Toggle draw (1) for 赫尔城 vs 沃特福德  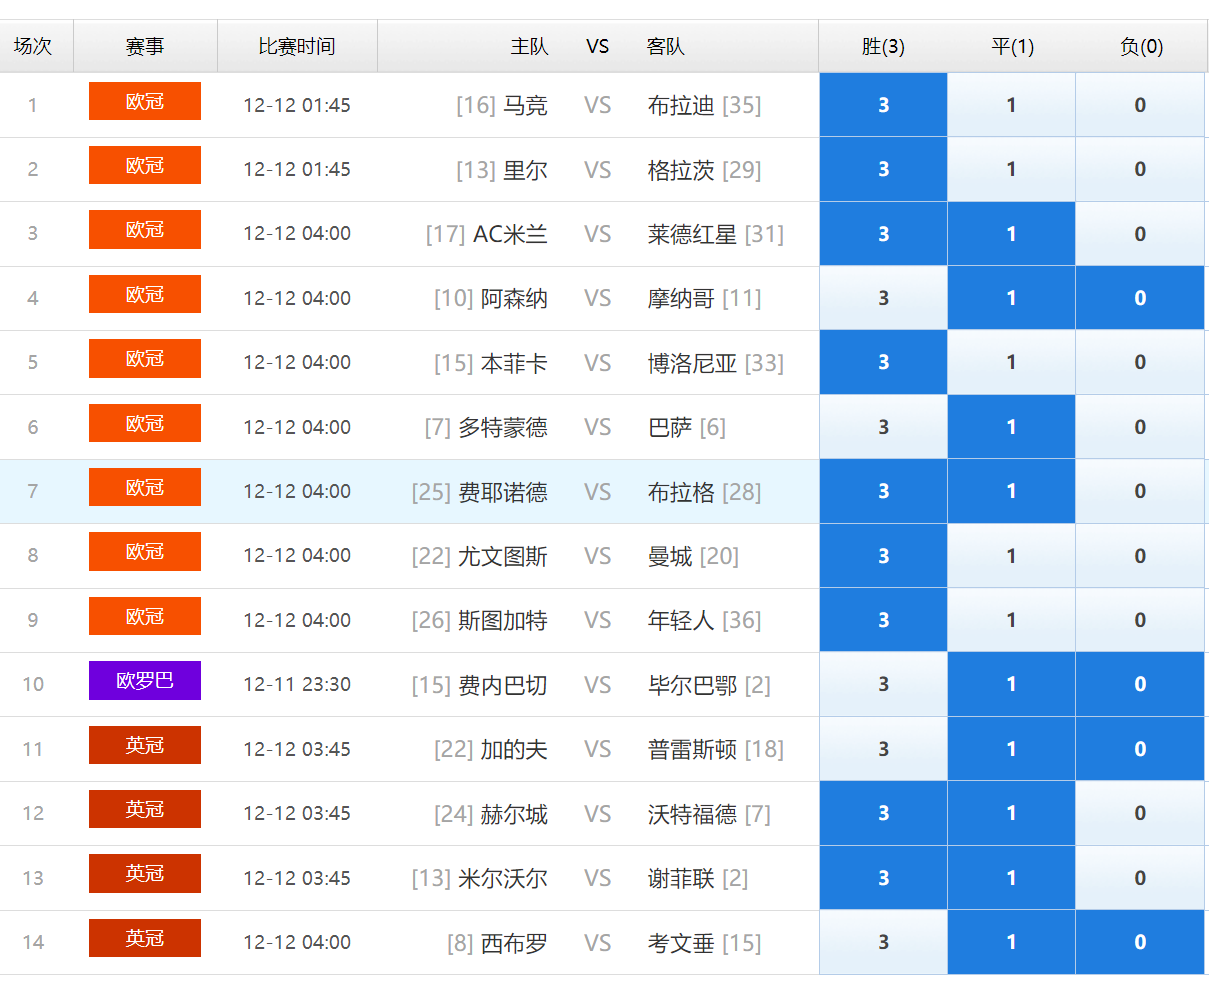click(x=1011, y=813)
